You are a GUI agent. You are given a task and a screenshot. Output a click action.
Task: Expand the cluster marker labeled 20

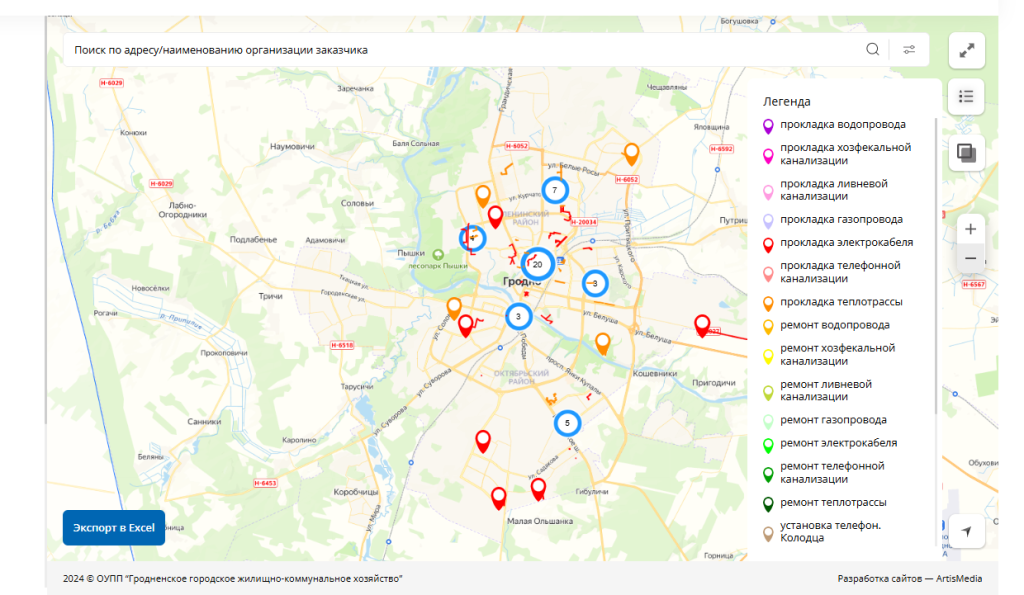[x=537, y=265]
